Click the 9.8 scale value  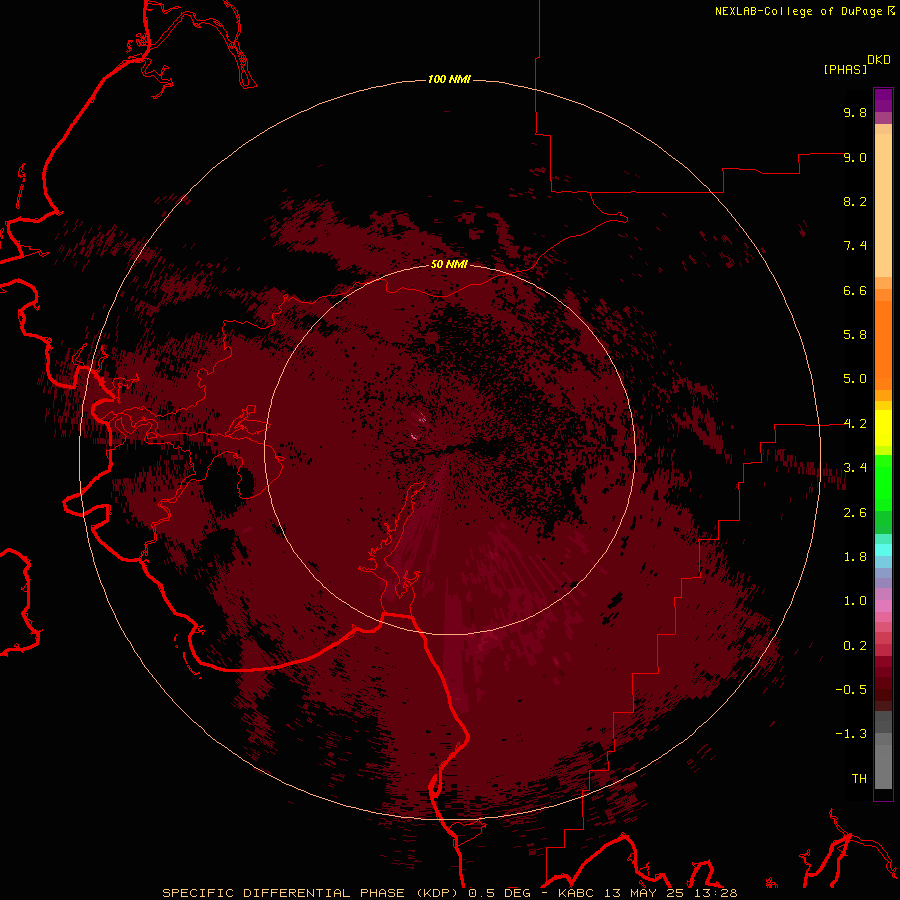pos(855,112)
